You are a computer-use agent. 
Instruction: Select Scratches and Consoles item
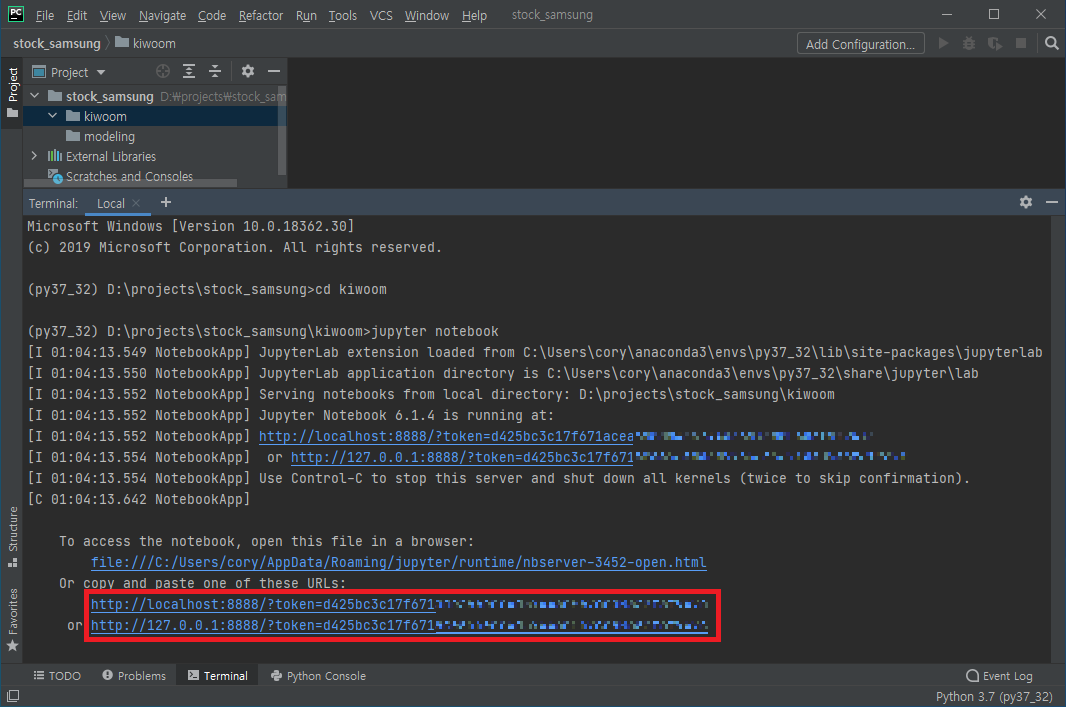(120, 176)
